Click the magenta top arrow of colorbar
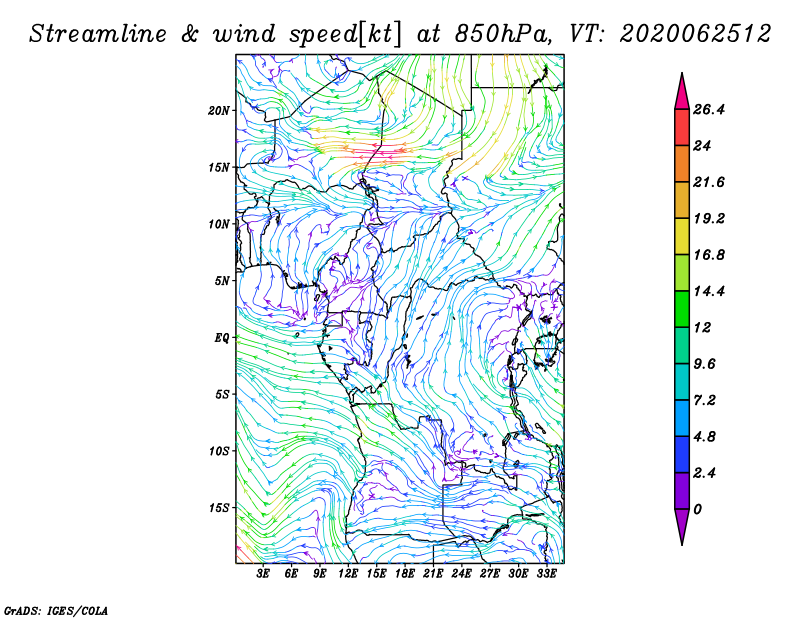This screenshot has width=800, height=618. [x=682, y=92]
